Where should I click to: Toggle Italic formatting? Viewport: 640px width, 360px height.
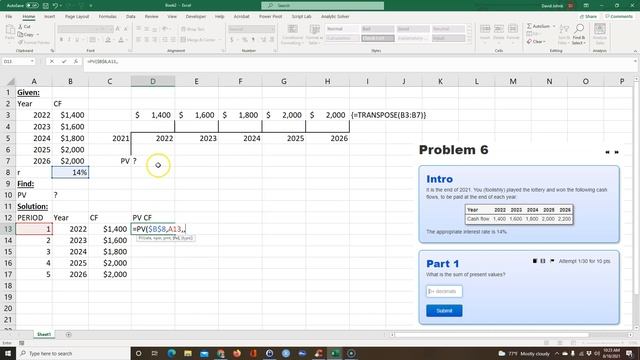(69, 40)
